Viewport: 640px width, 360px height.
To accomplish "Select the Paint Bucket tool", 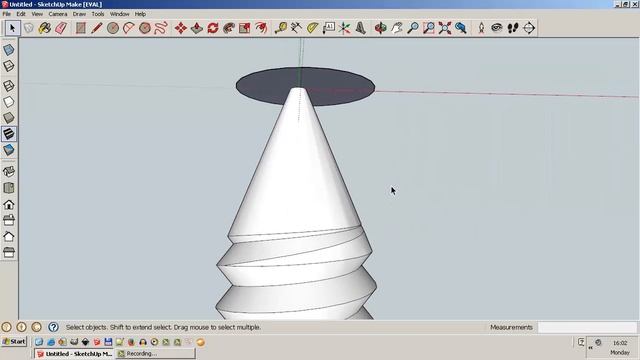I will tap(44, 28).
